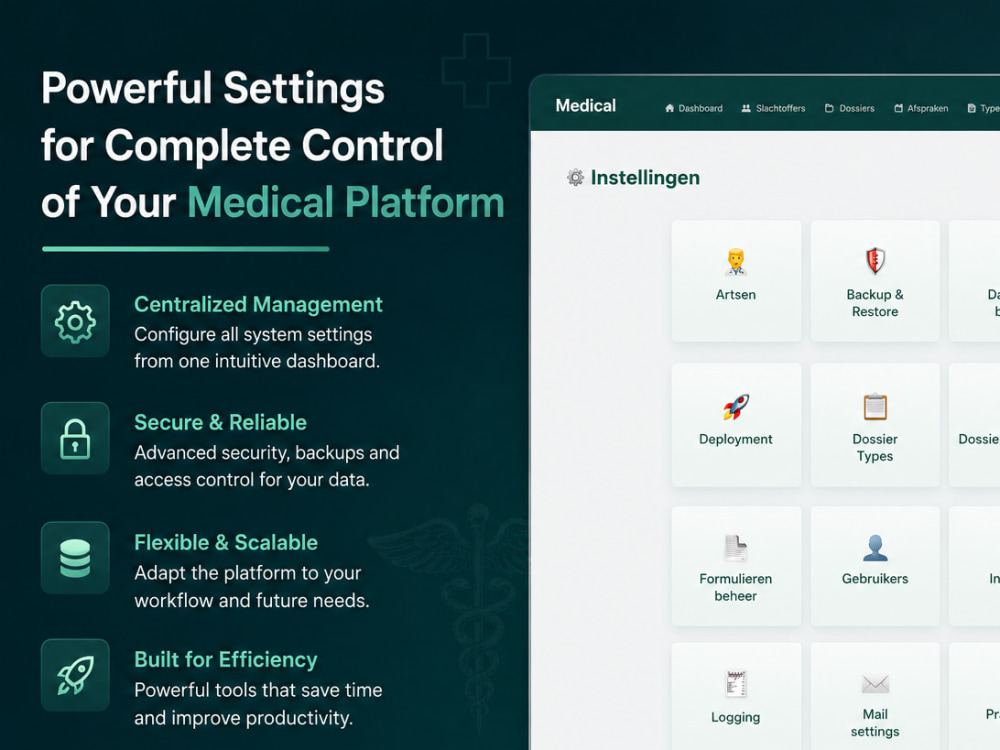This screenshot has height=750, width=1000.
Task: Click the 'Medical Platform' green title text
Action: click(346, 203)
